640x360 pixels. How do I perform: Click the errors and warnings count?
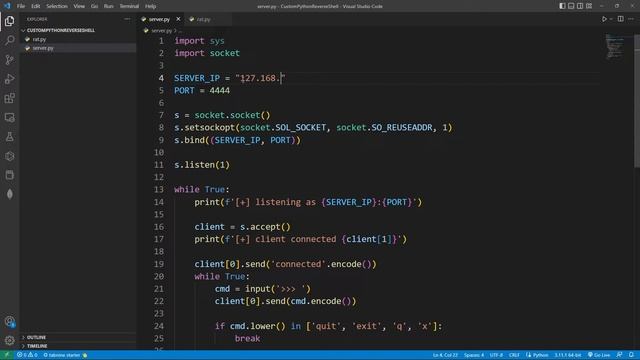coord(27,355)
